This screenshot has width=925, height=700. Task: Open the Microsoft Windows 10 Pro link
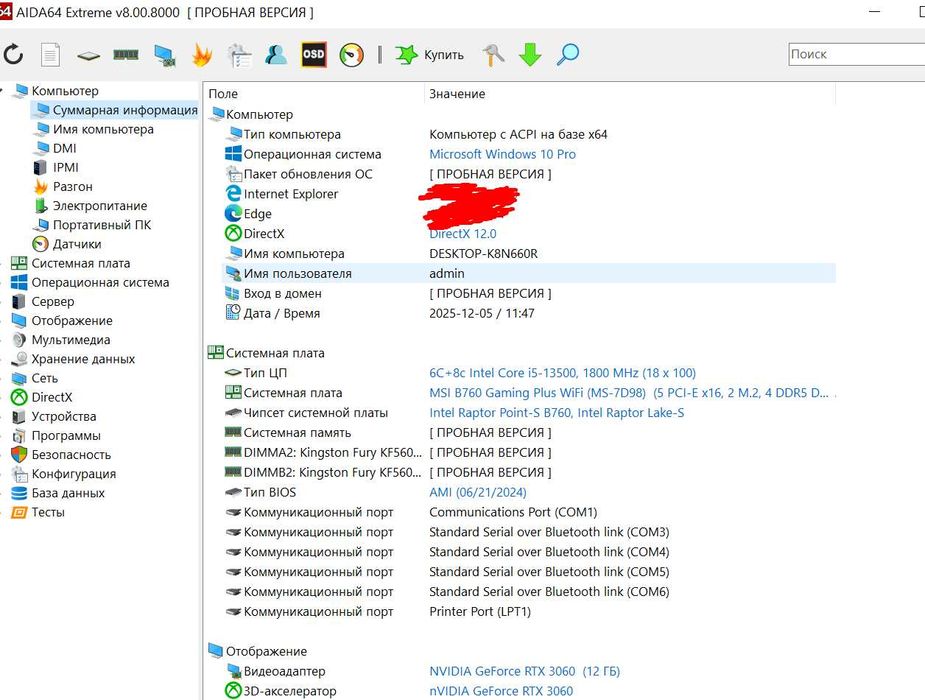point(502,155)
